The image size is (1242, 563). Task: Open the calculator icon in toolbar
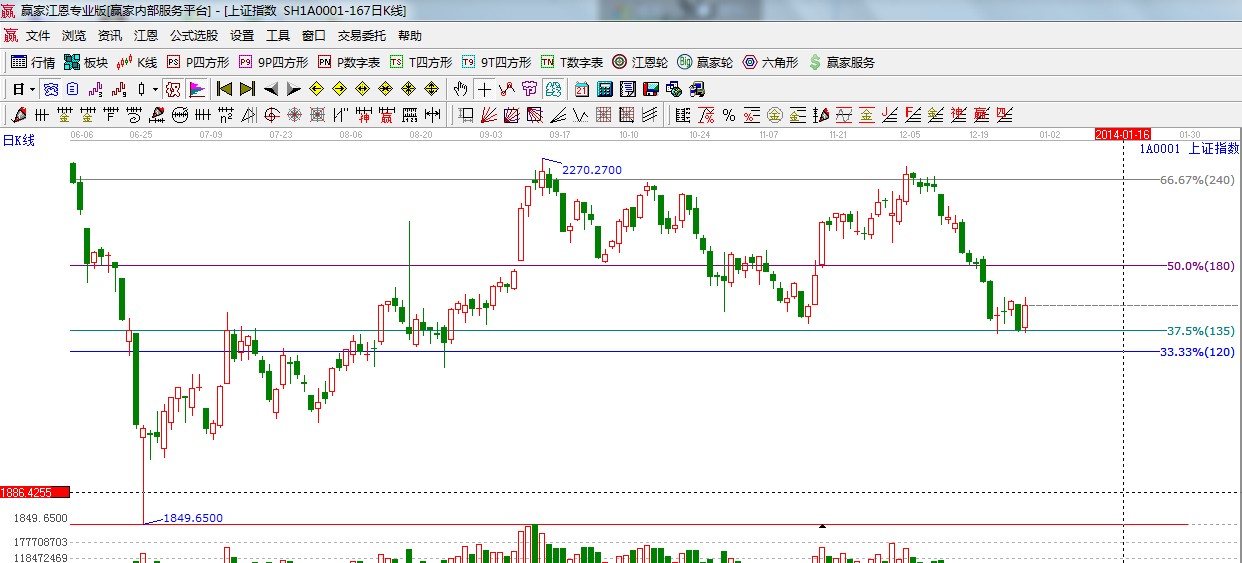tap(604, 89)
